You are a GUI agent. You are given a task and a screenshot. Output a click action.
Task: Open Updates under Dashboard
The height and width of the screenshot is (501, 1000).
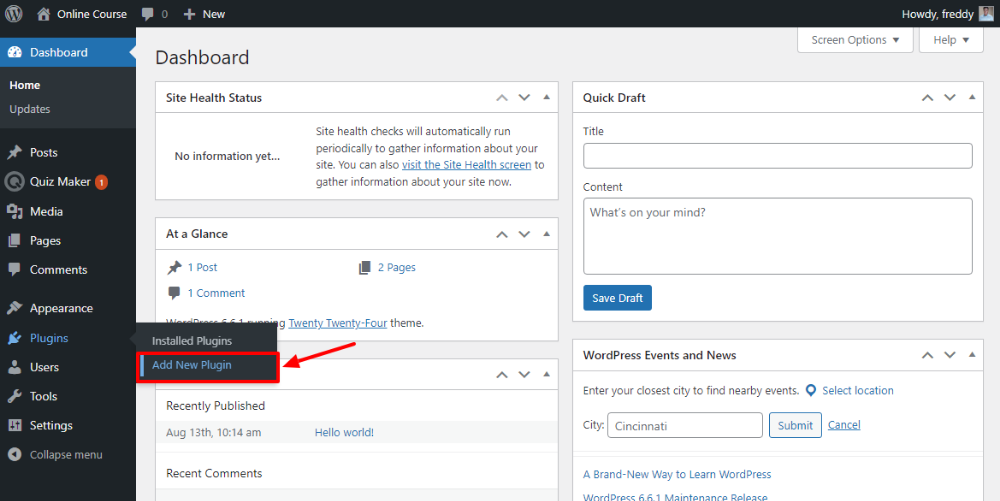[29, 109]
